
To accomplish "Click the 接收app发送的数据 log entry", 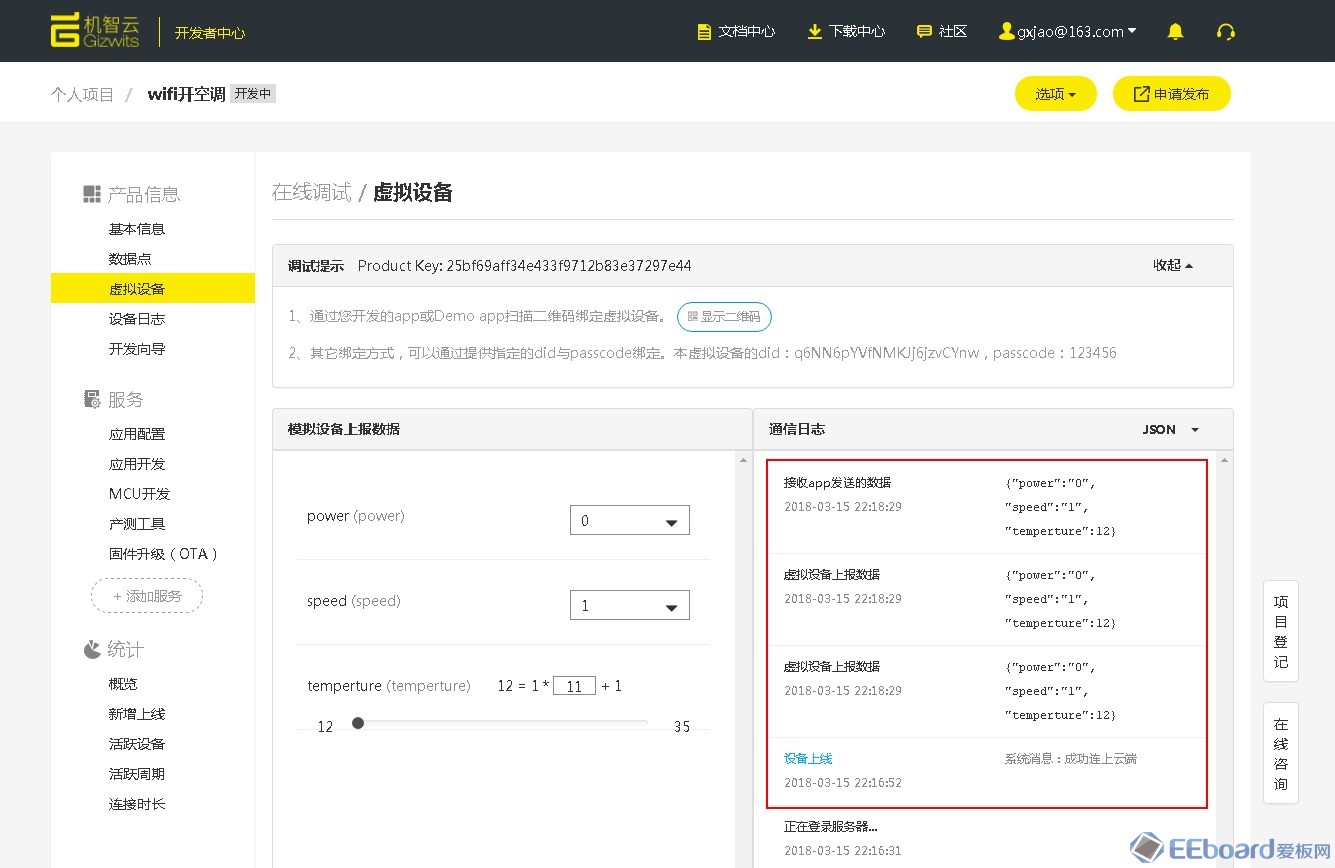I will point(837,483).
